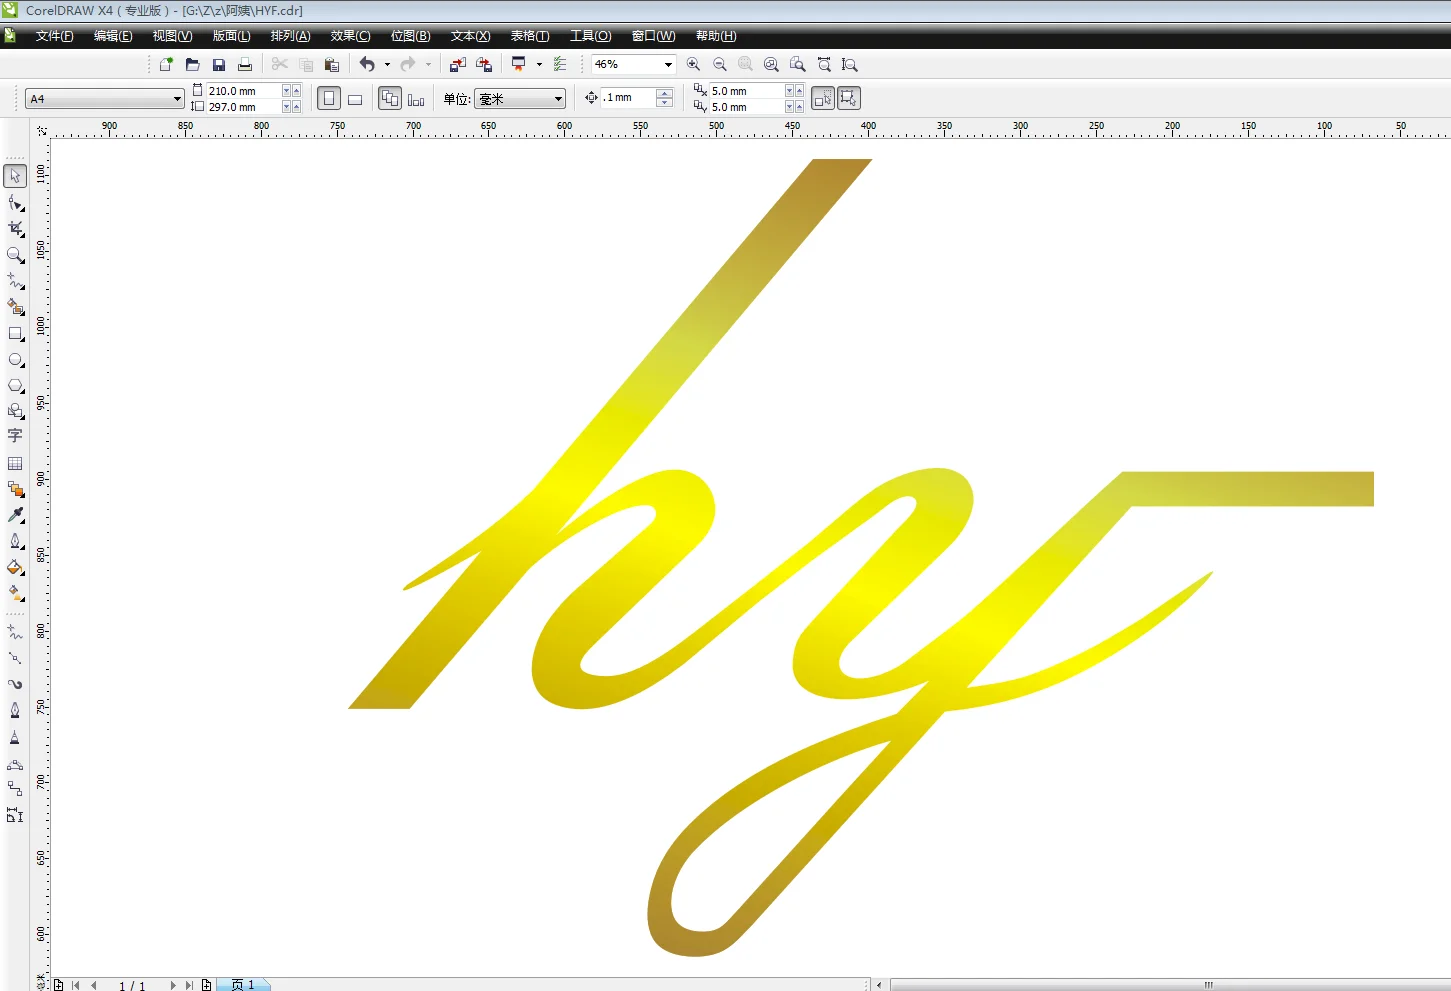Expand the A4 paper size dropdown
The image size is (1451, 991).
[x=177, y=99]
